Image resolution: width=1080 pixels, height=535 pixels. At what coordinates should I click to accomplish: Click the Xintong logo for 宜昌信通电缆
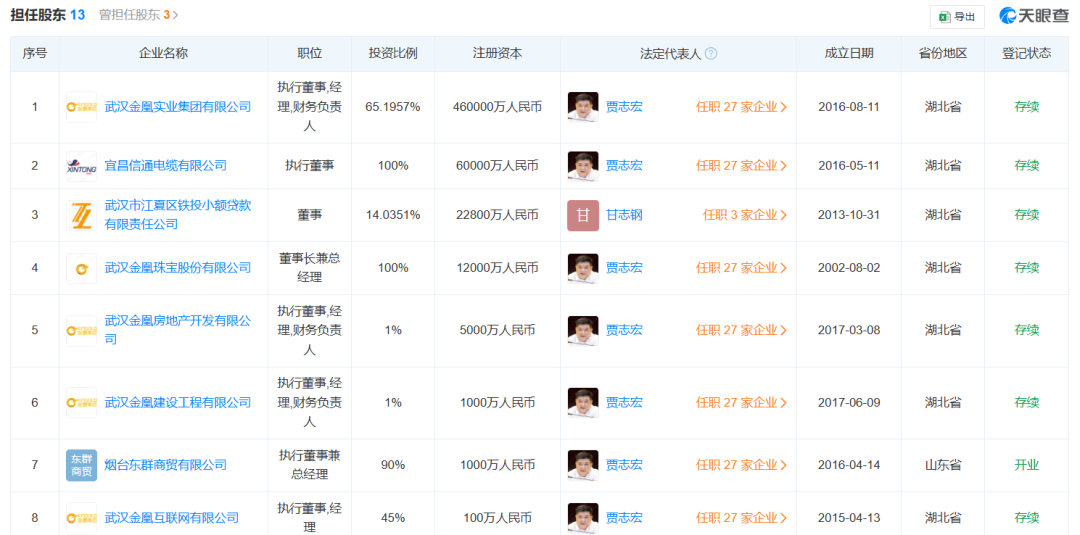81,166
